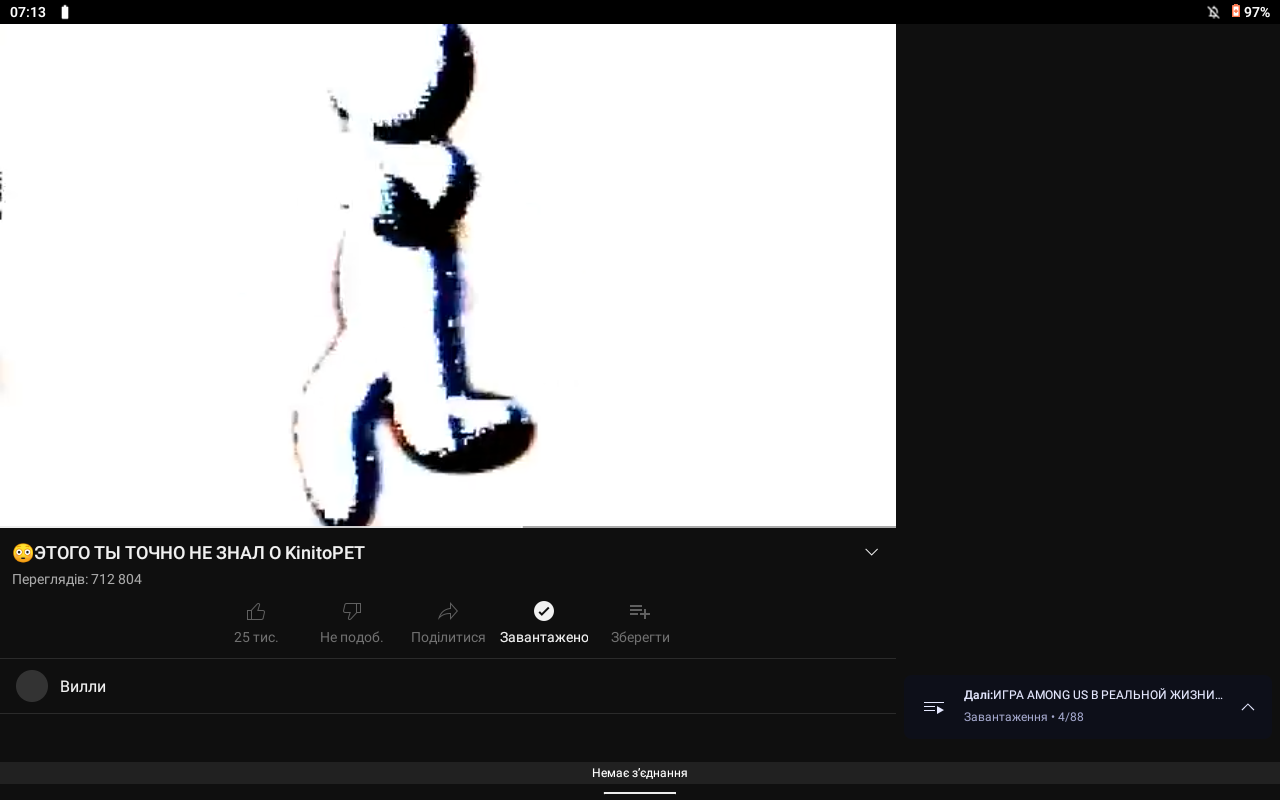The height and width of the screenshot is (800, 1280).
Task: Tap the Поділитися share arrow icon
Action: (448, 611)
